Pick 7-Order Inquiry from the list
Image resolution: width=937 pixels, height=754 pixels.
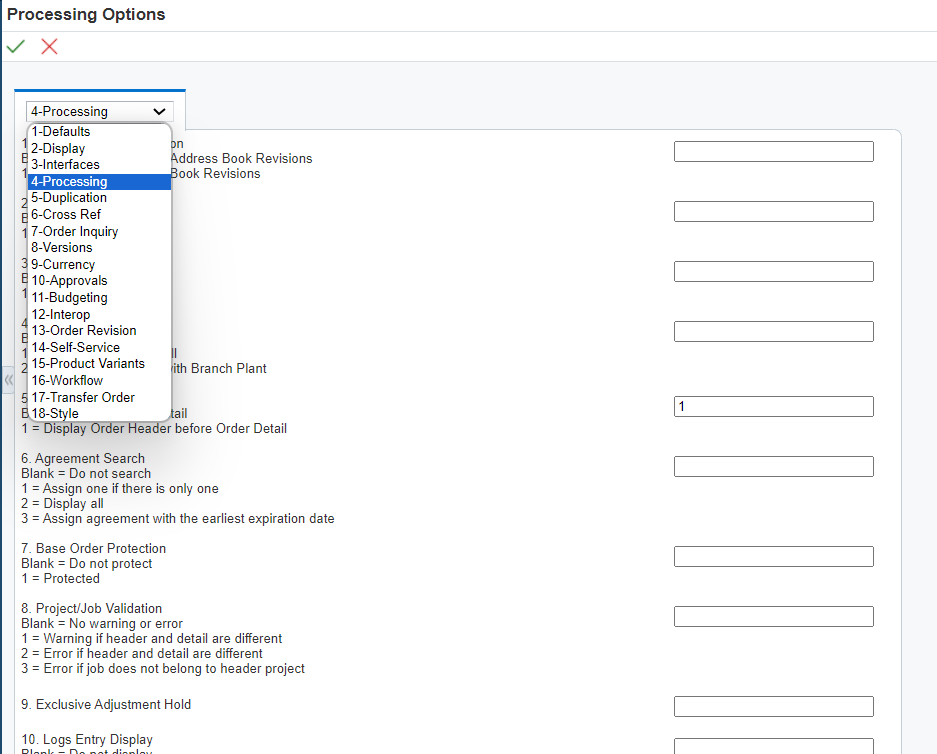coord(74,231)
